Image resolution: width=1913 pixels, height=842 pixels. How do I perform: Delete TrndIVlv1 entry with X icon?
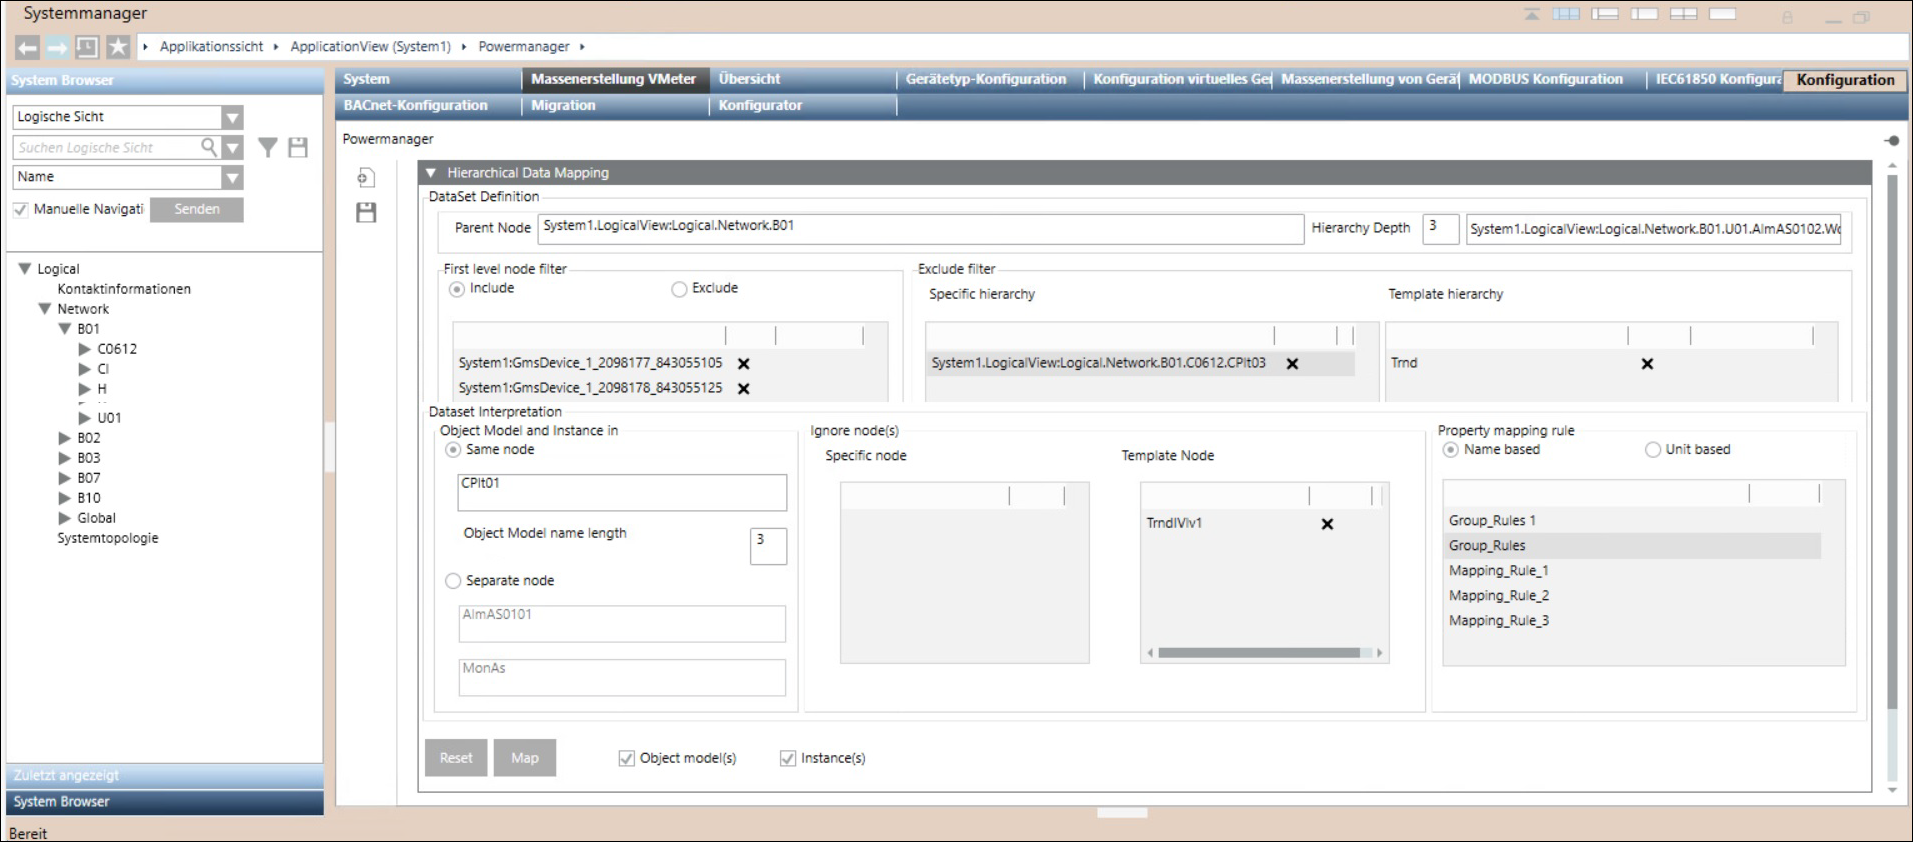[x=1327, y=524]
